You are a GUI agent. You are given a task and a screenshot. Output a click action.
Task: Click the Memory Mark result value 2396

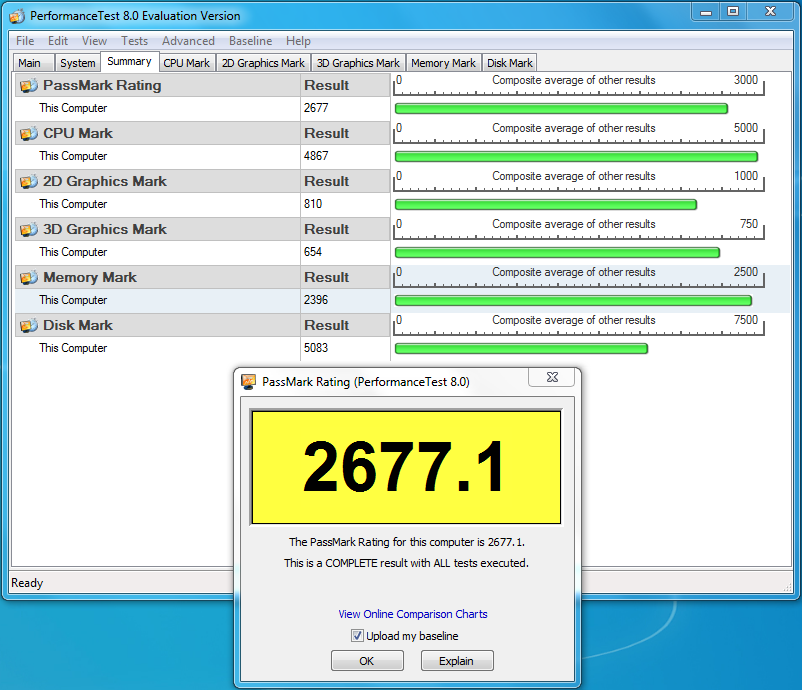(x=316, y=300)
